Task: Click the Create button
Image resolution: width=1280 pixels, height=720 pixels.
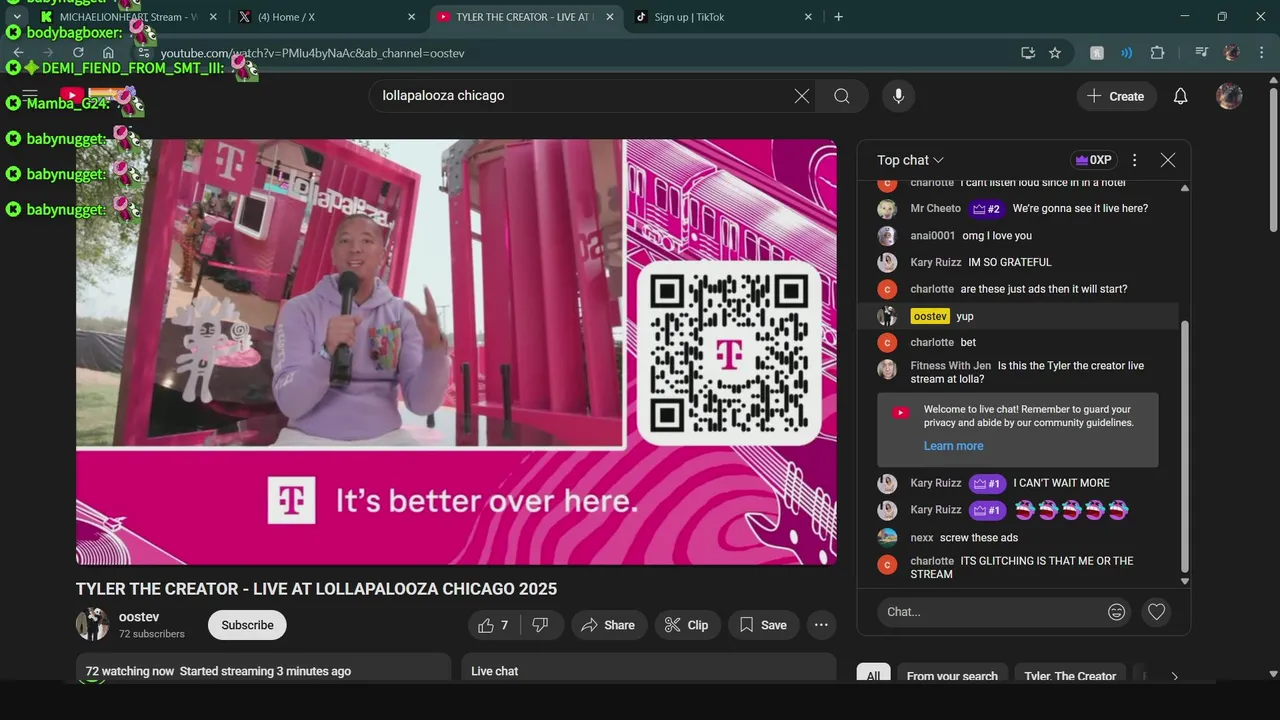Action: pos(1116,96)
